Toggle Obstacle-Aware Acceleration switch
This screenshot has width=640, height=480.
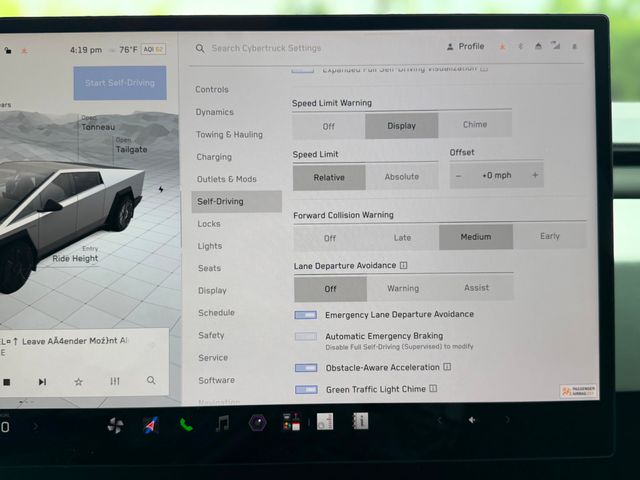[306, 368]
